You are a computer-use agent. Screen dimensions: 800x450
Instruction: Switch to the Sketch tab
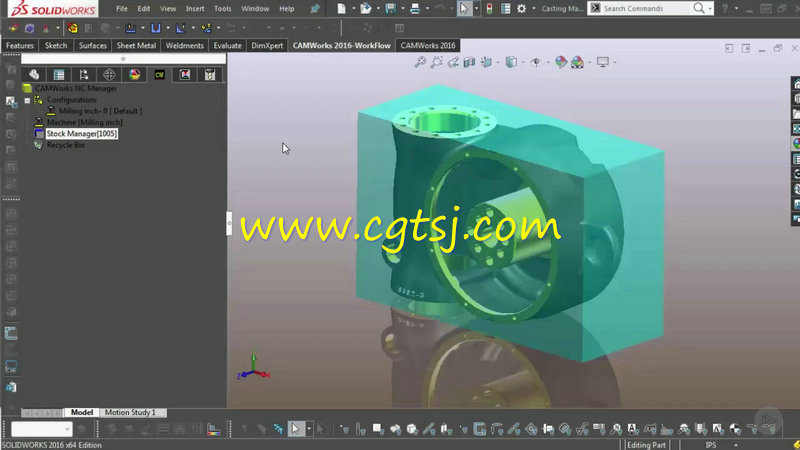[x=56, y=45]
